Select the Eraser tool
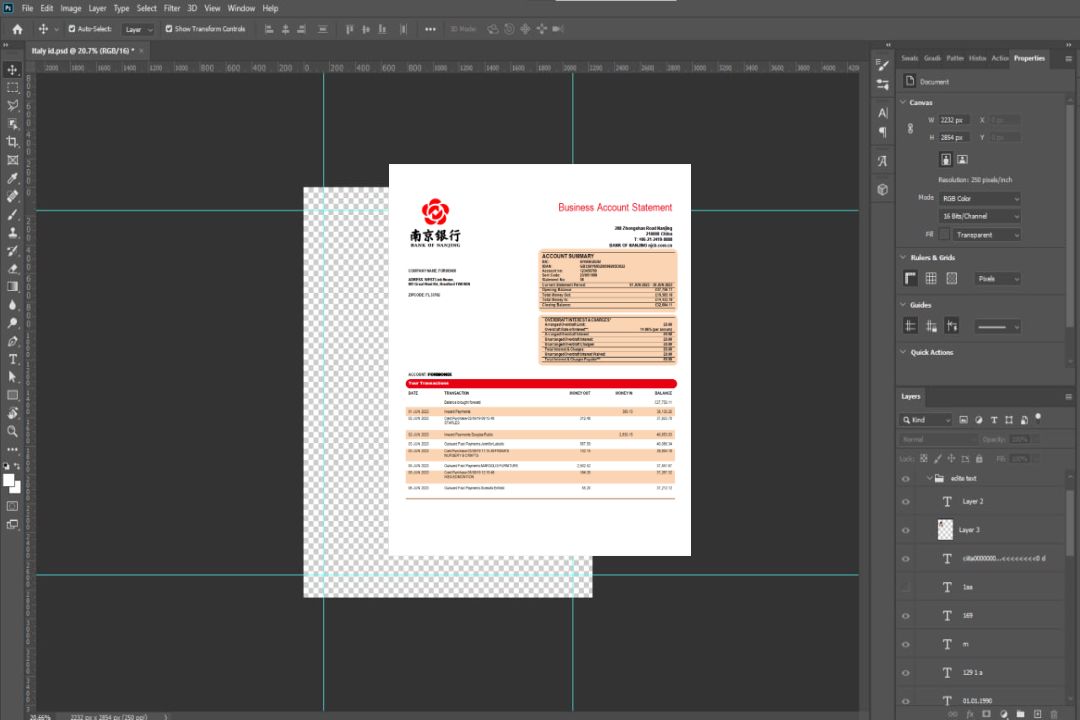 [12, 269]
